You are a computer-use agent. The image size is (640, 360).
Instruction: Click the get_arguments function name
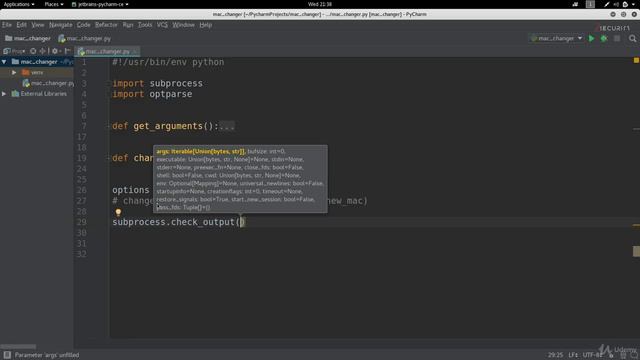(x=168, y=126)
